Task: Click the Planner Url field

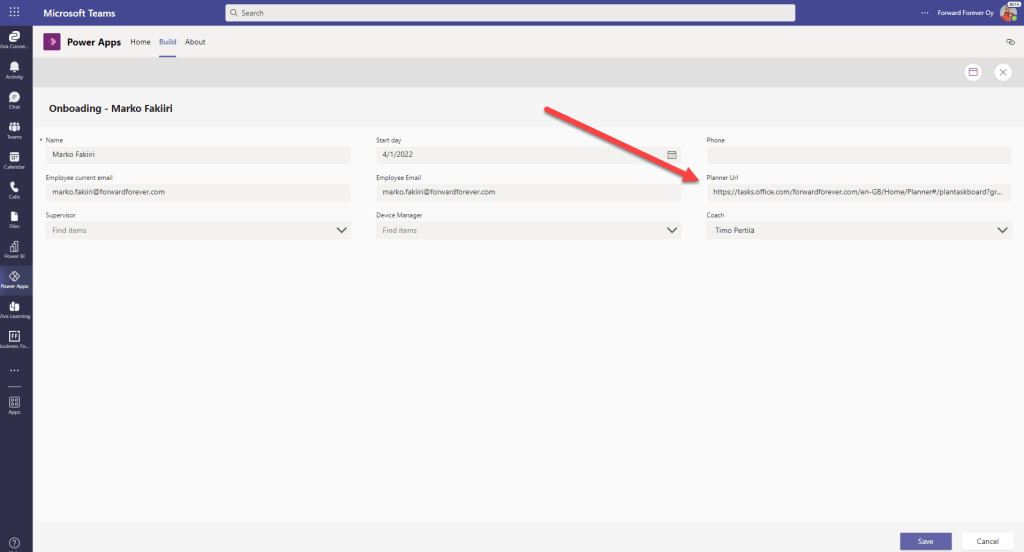Action: click(858, 192)
